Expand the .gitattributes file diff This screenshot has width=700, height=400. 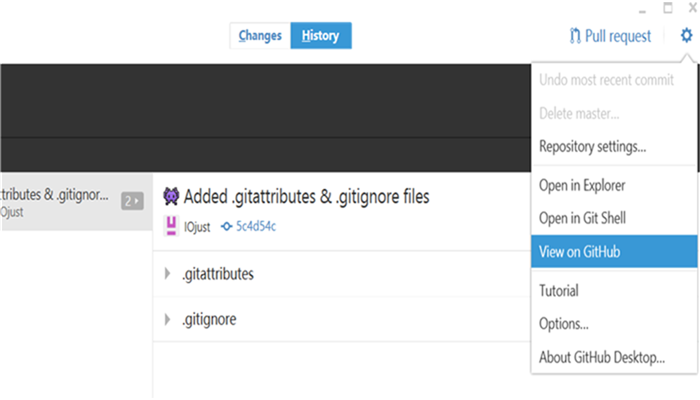click(x=167, y=273)
